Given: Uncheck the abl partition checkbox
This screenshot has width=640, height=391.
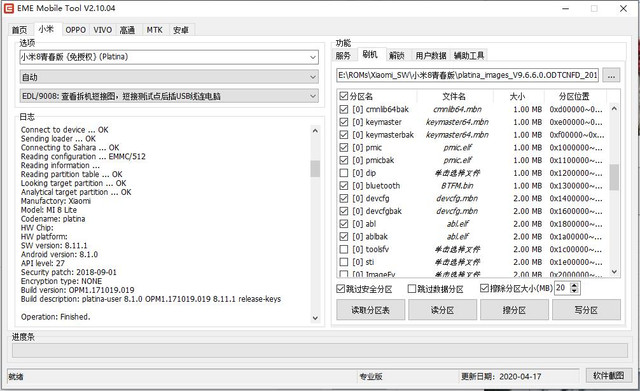Looking at the screenshot, I should pos(344,224).
